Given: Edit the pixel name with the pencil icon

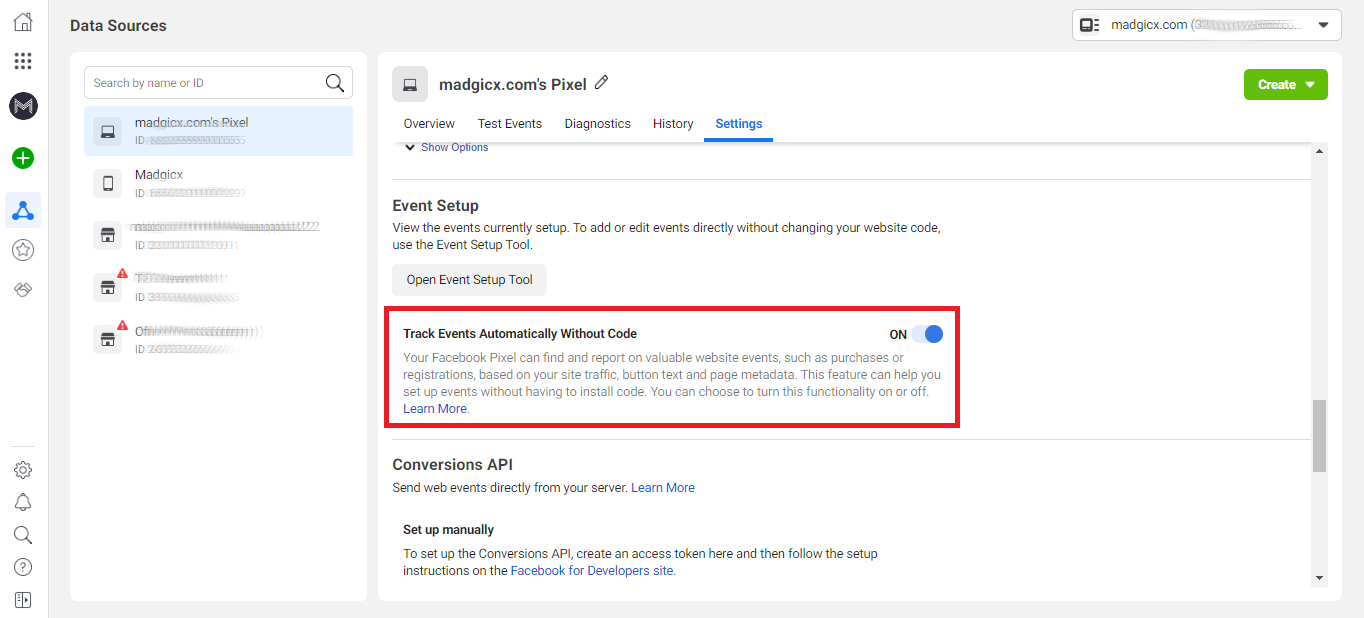Looking at the screenshot, I should 601,83.
